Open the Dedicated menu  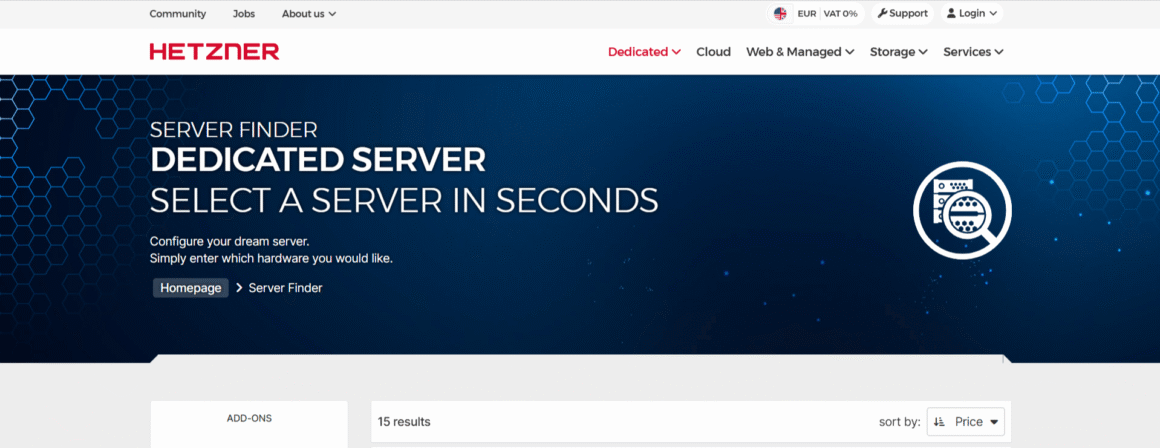(644, 52)
